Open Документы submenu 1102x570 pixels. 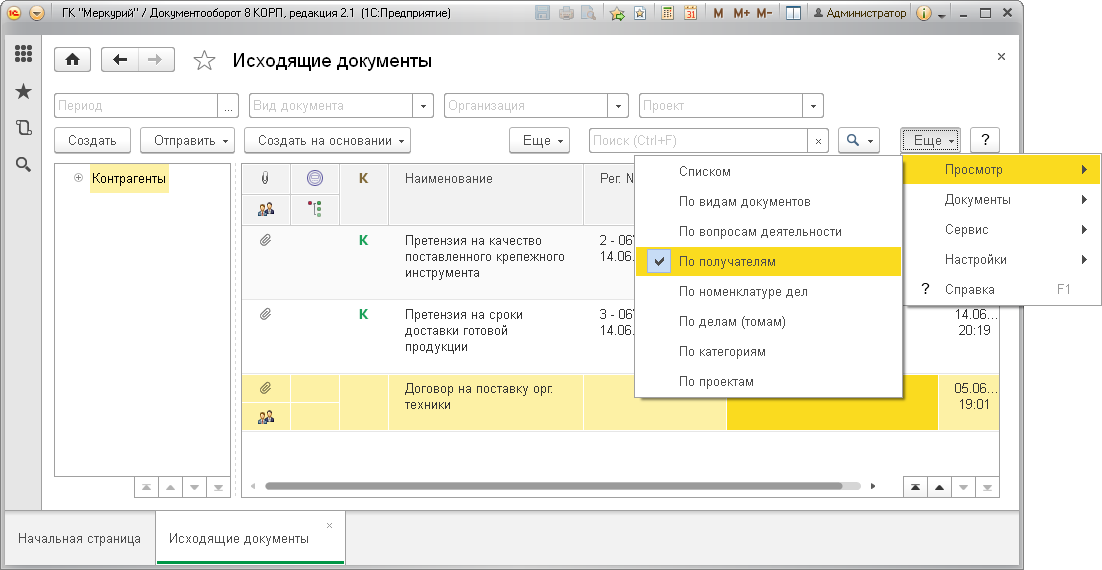coord(1001,200)
